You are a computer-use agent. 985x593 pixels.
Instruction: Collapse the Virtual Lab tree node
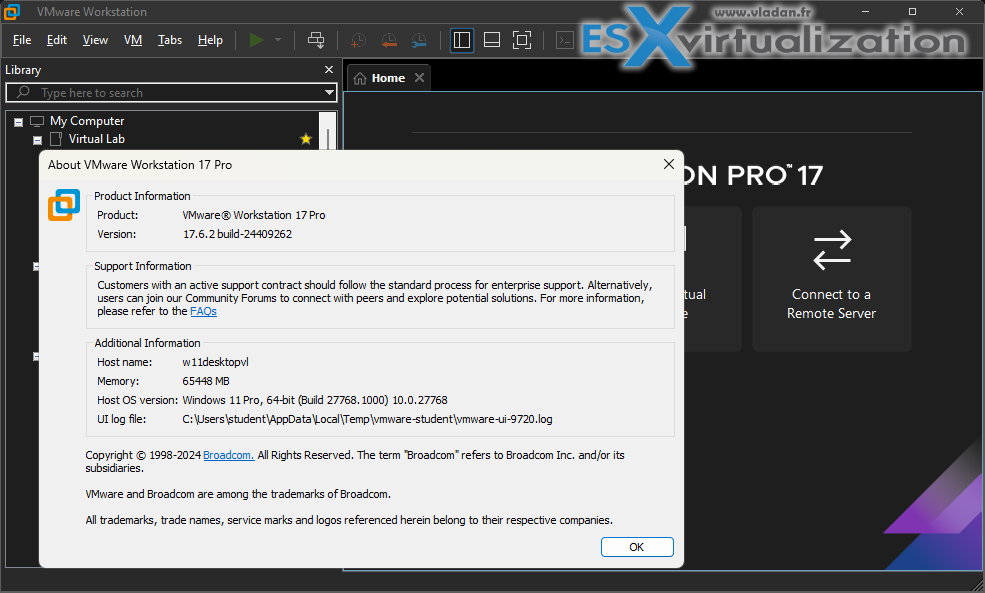coord(37,140)
